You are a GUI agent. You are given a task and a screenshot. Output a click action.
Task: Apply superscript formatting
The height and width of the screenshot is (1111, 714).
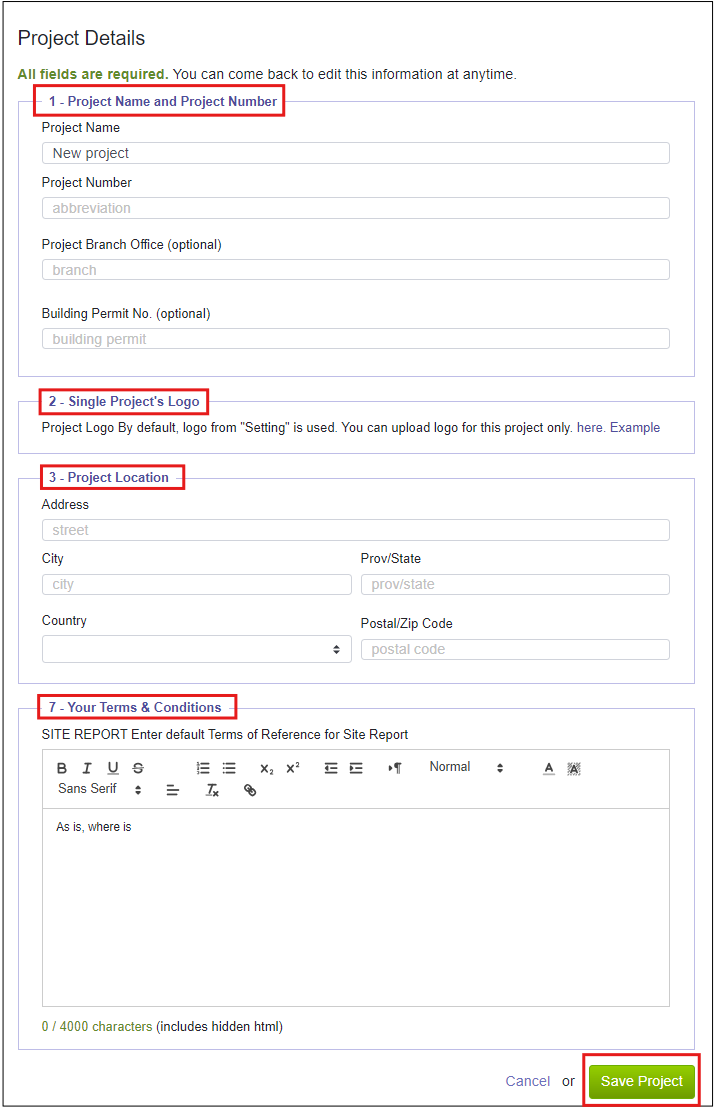coord(293,768)
